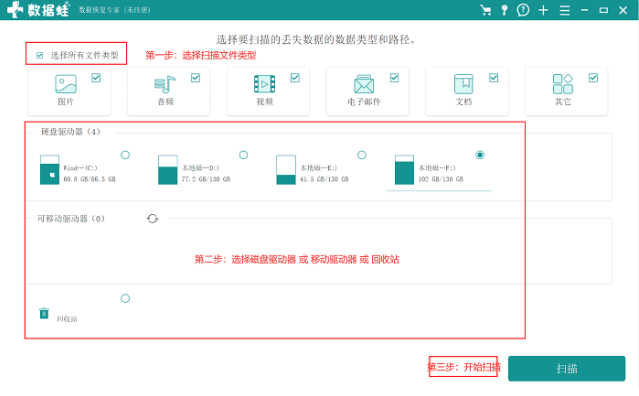Screen dimensions: 639x396
Task: Select the C: drive radio button
Action: tap(126, 155)
